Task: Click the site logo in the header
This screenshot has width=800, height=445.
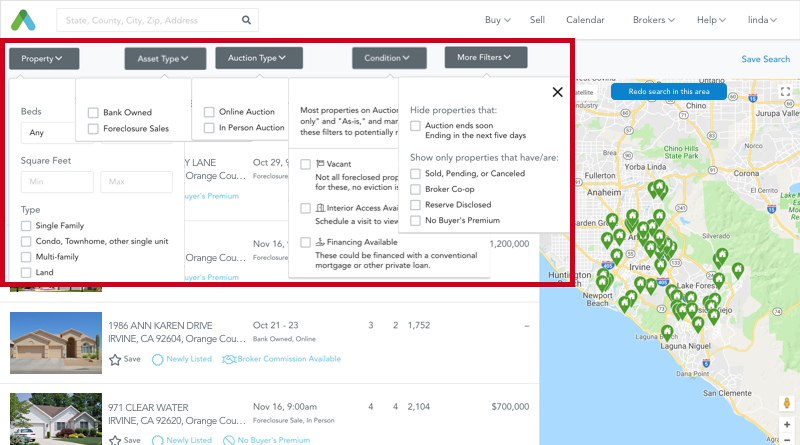Action: point(22,20)
